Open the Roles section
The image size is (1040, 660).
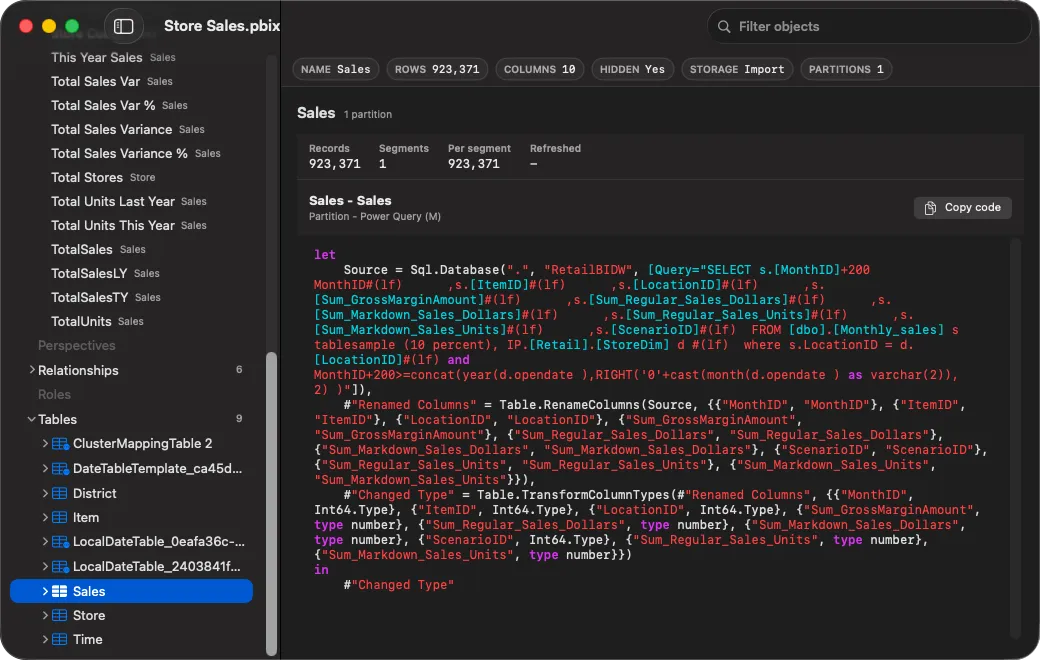tap(54, 395)
